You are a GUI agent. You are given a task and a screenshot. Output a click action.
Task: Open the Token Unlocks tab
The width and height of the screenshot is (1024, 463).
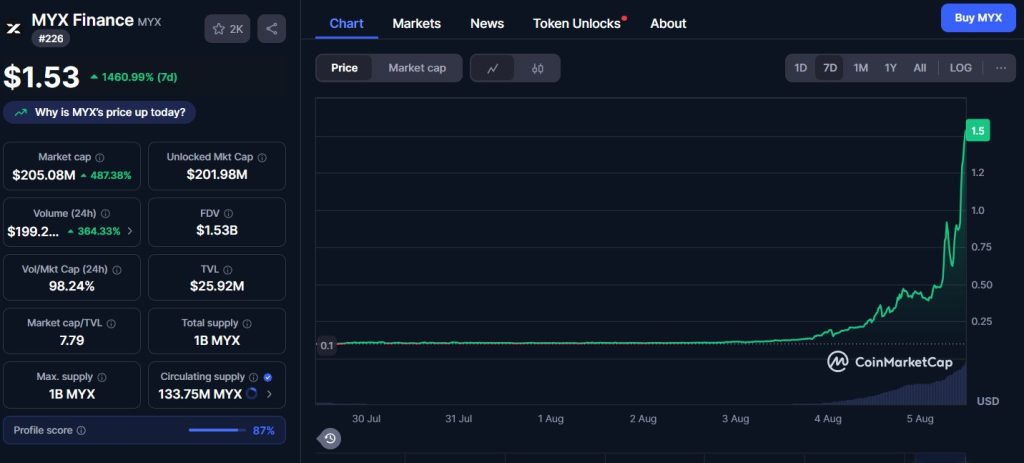coord(577,24)
